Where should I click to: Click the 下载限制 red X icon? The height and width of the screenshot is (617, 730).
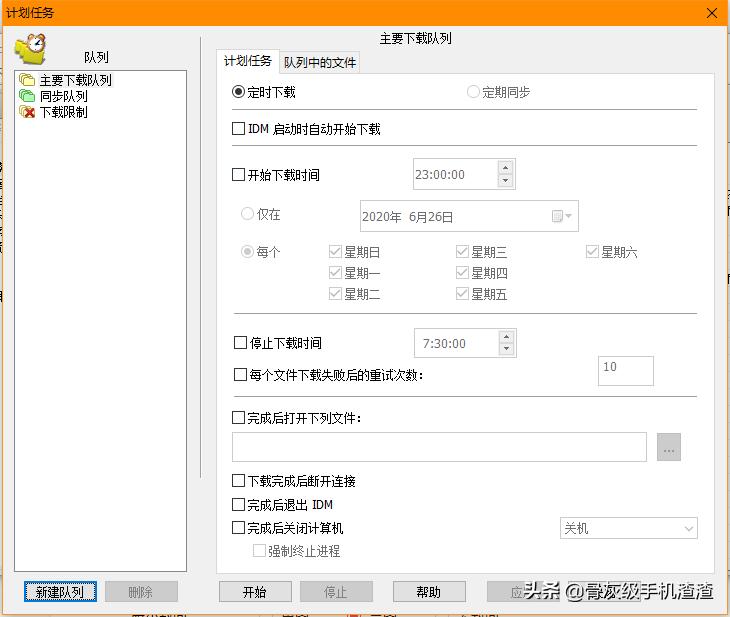[x=27, y=112]
